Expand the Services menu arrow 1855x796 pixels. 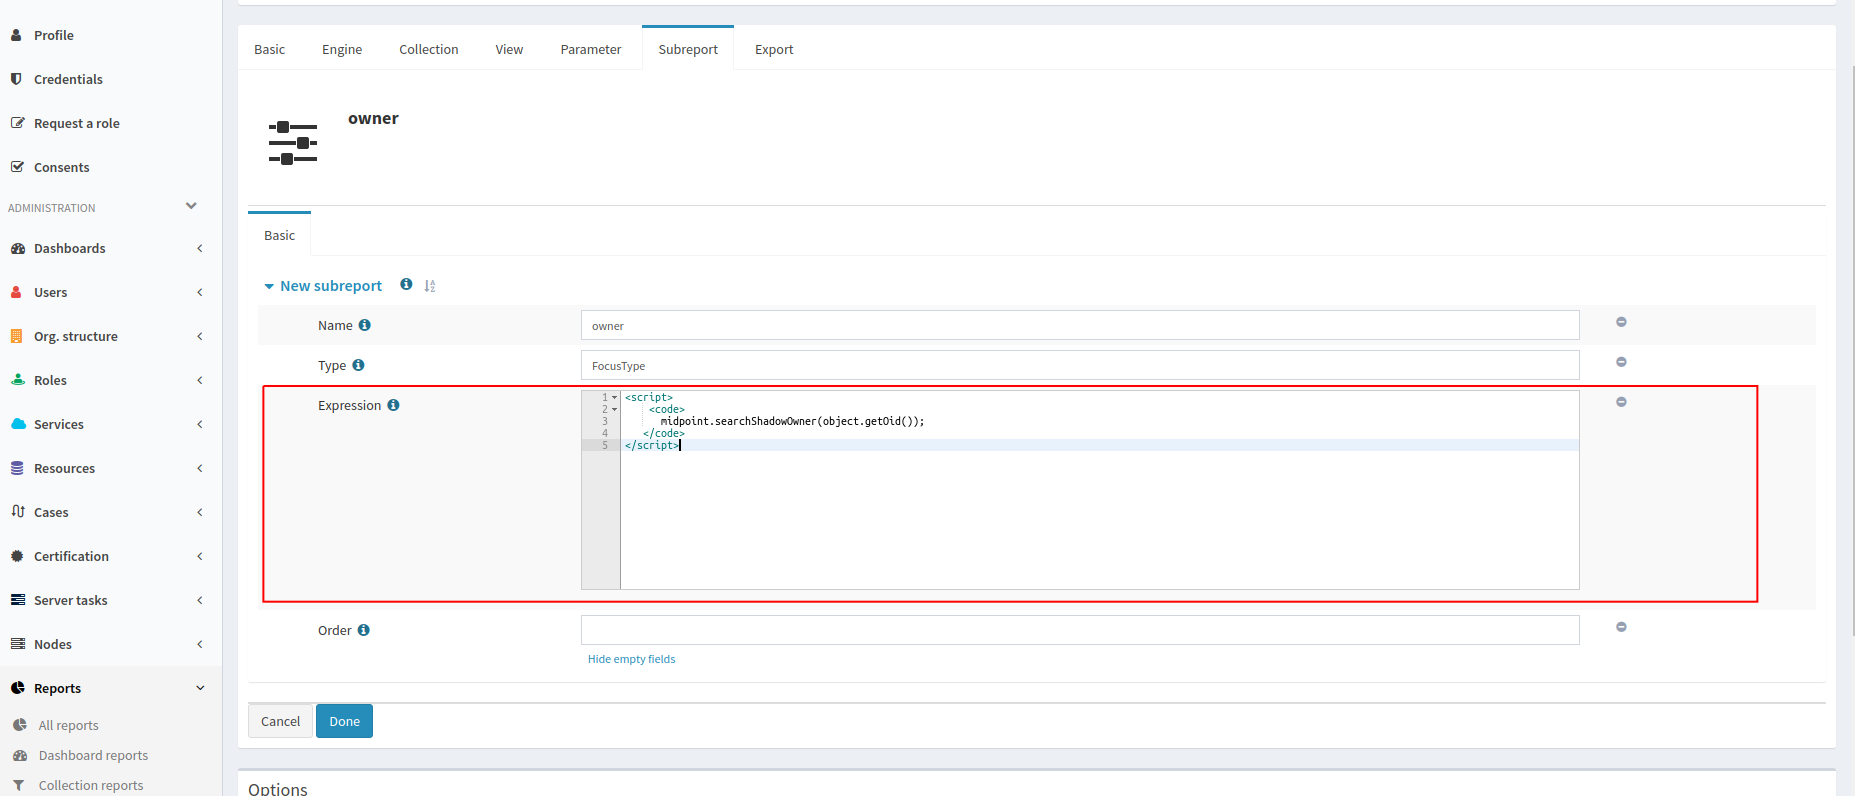tap(200, 424)
